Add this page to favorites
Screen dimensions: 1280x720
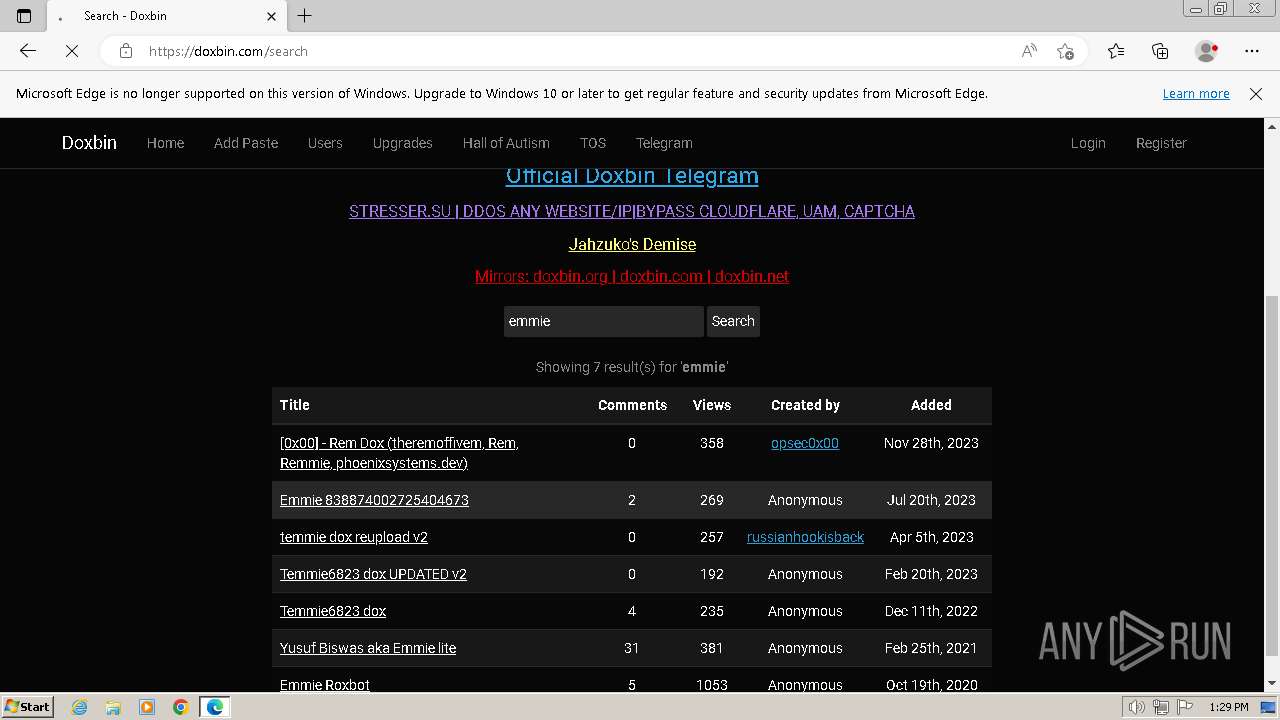click(x=1065, y=51)
